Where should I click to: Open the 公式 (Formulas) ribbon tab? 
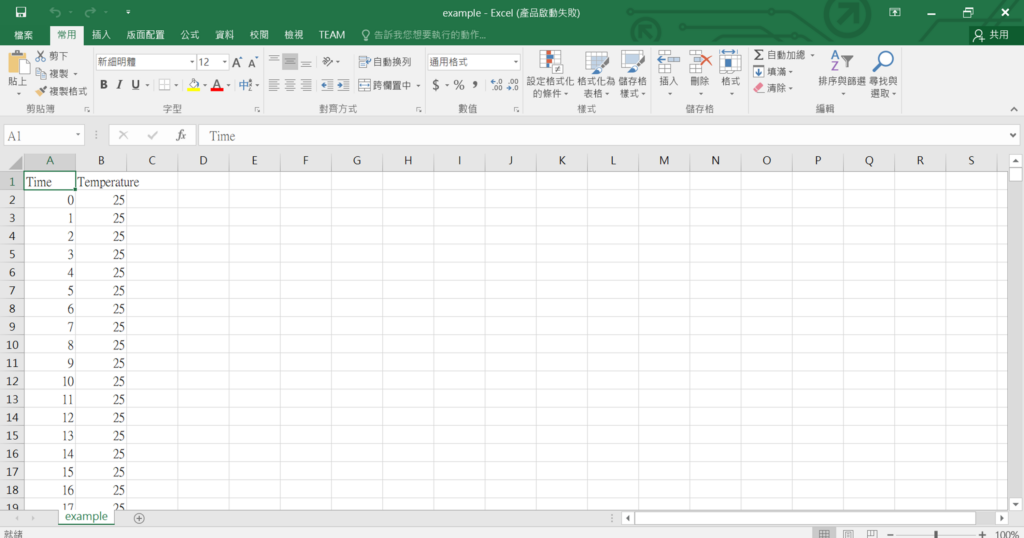tap(190, 34)
